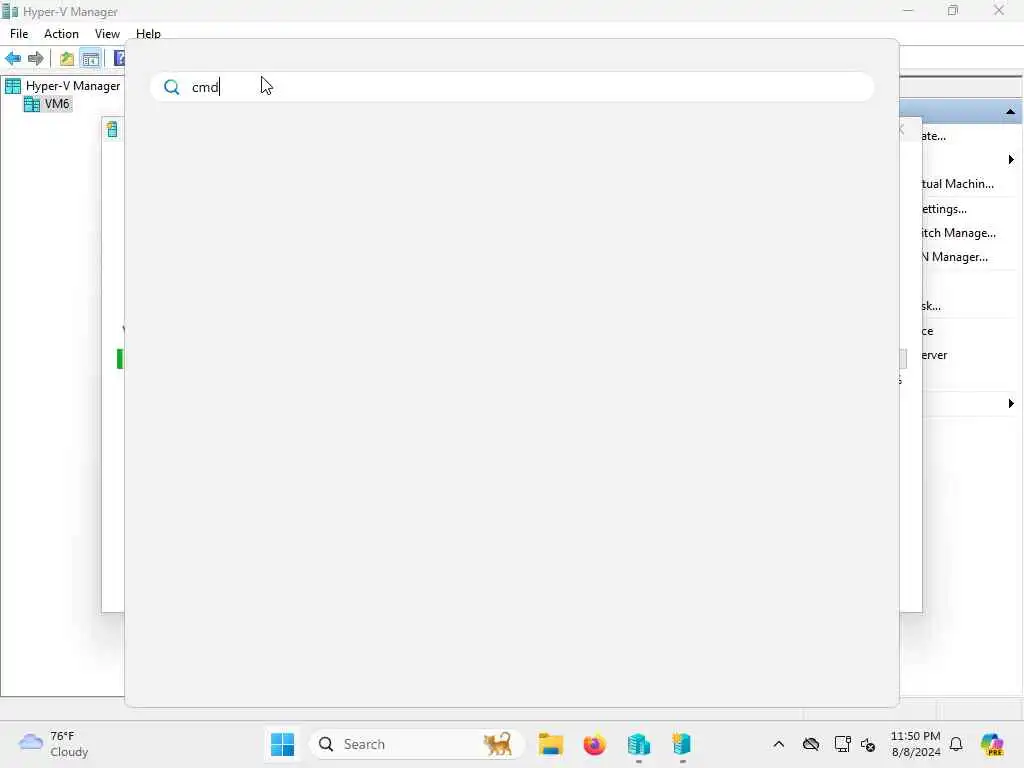Click the Back arrow toolbar icon

(x=13, y=58)
